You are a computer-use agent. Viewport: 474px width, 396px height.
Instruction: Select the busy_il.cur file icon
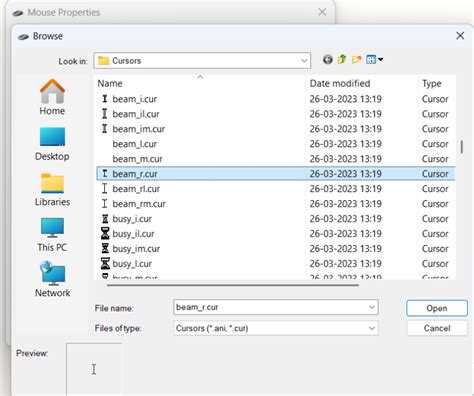click(x=105, y=234)
